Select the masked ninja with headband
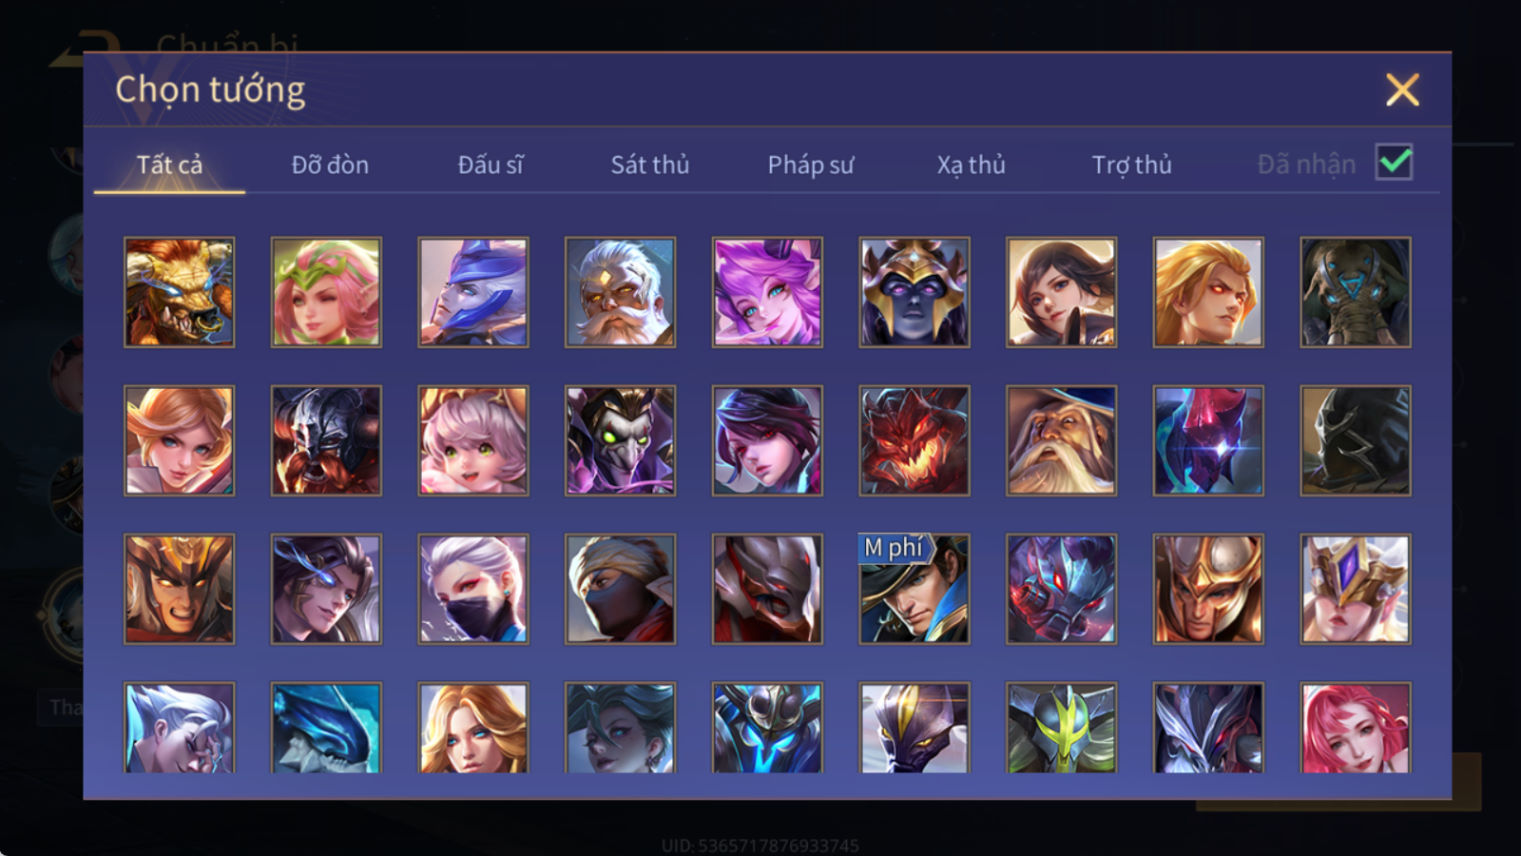 [x=620, y=589]
